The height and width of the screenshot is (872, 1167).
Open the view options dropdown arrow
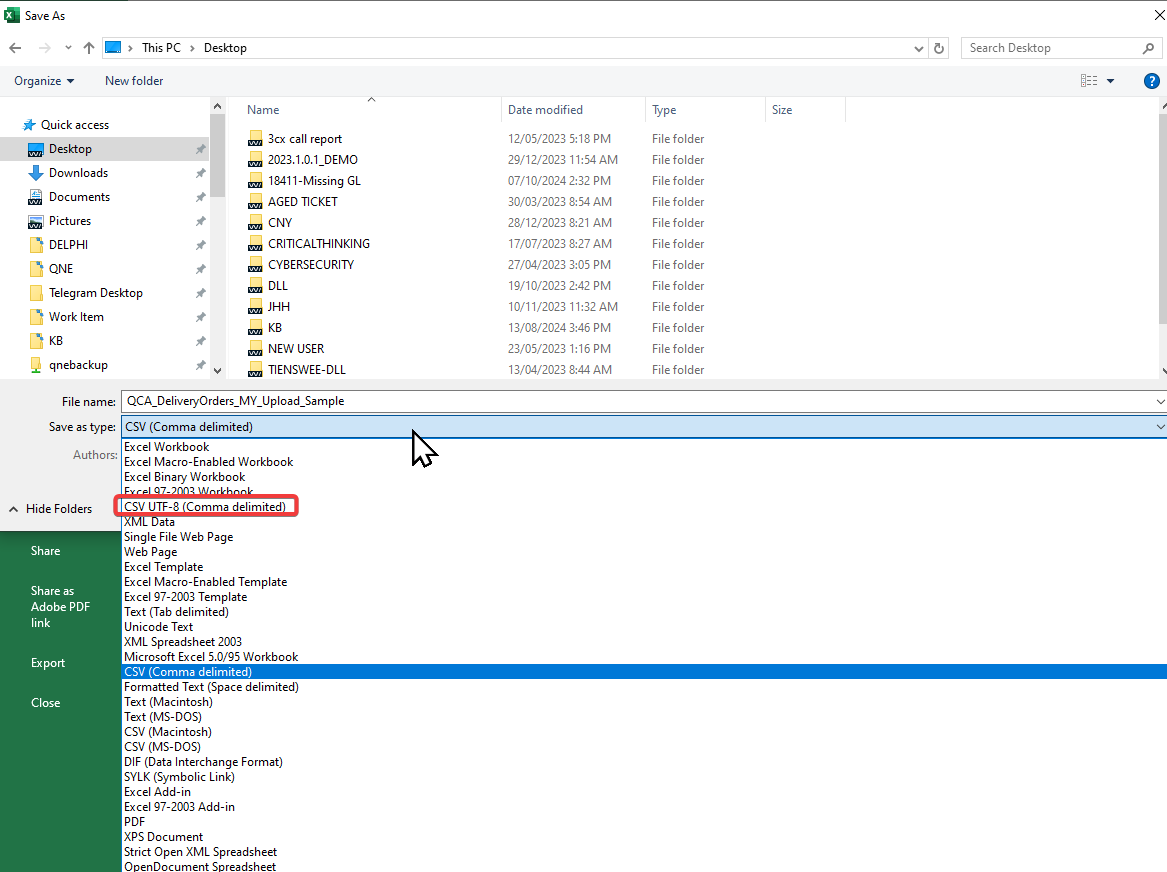point(1110,81)
